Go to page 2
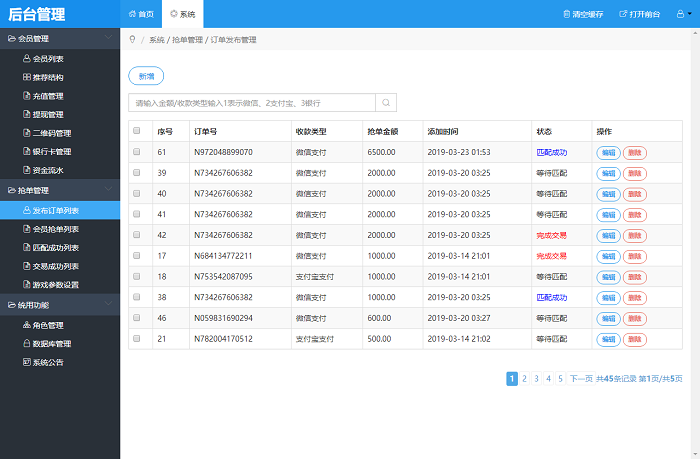Image resolution: width=700 pixels, height=459 pixels. (x=525, y=379)
